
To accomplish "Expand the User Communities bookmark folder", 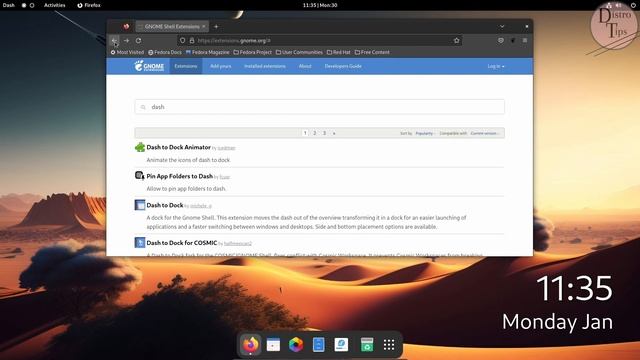I will click(x=299, y=52).
